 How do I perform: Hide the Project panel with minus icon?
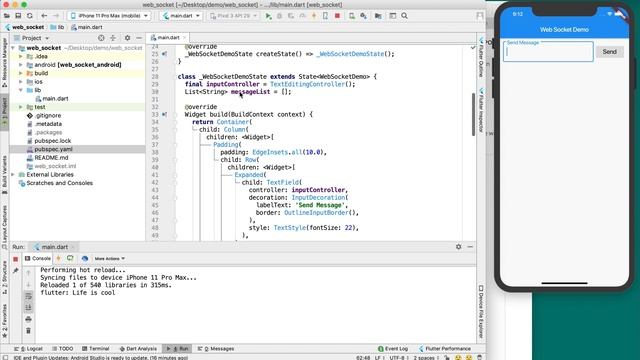pyautogui.click(x=139, y=38)
